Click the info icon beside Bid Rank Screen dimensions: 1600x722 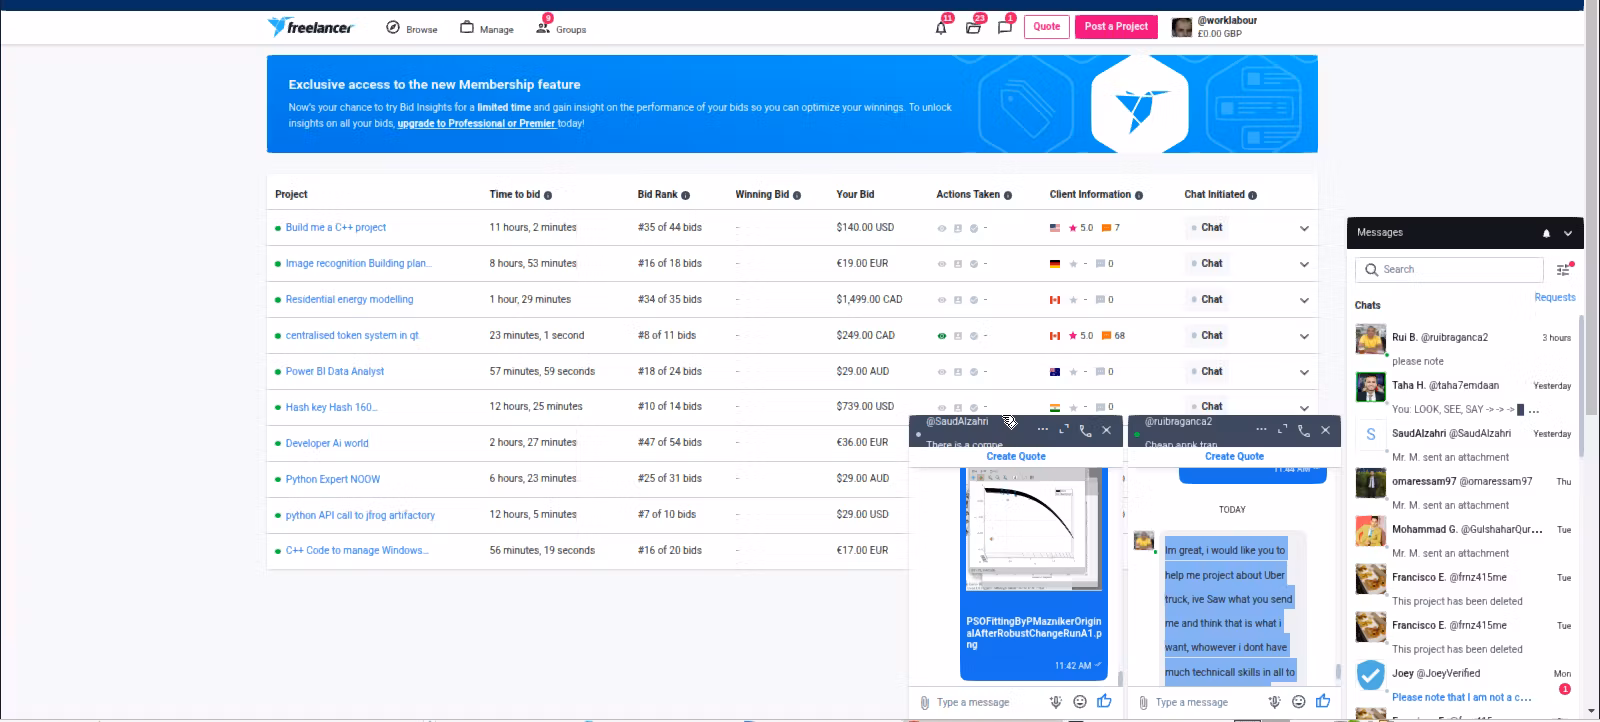(685, 195)
